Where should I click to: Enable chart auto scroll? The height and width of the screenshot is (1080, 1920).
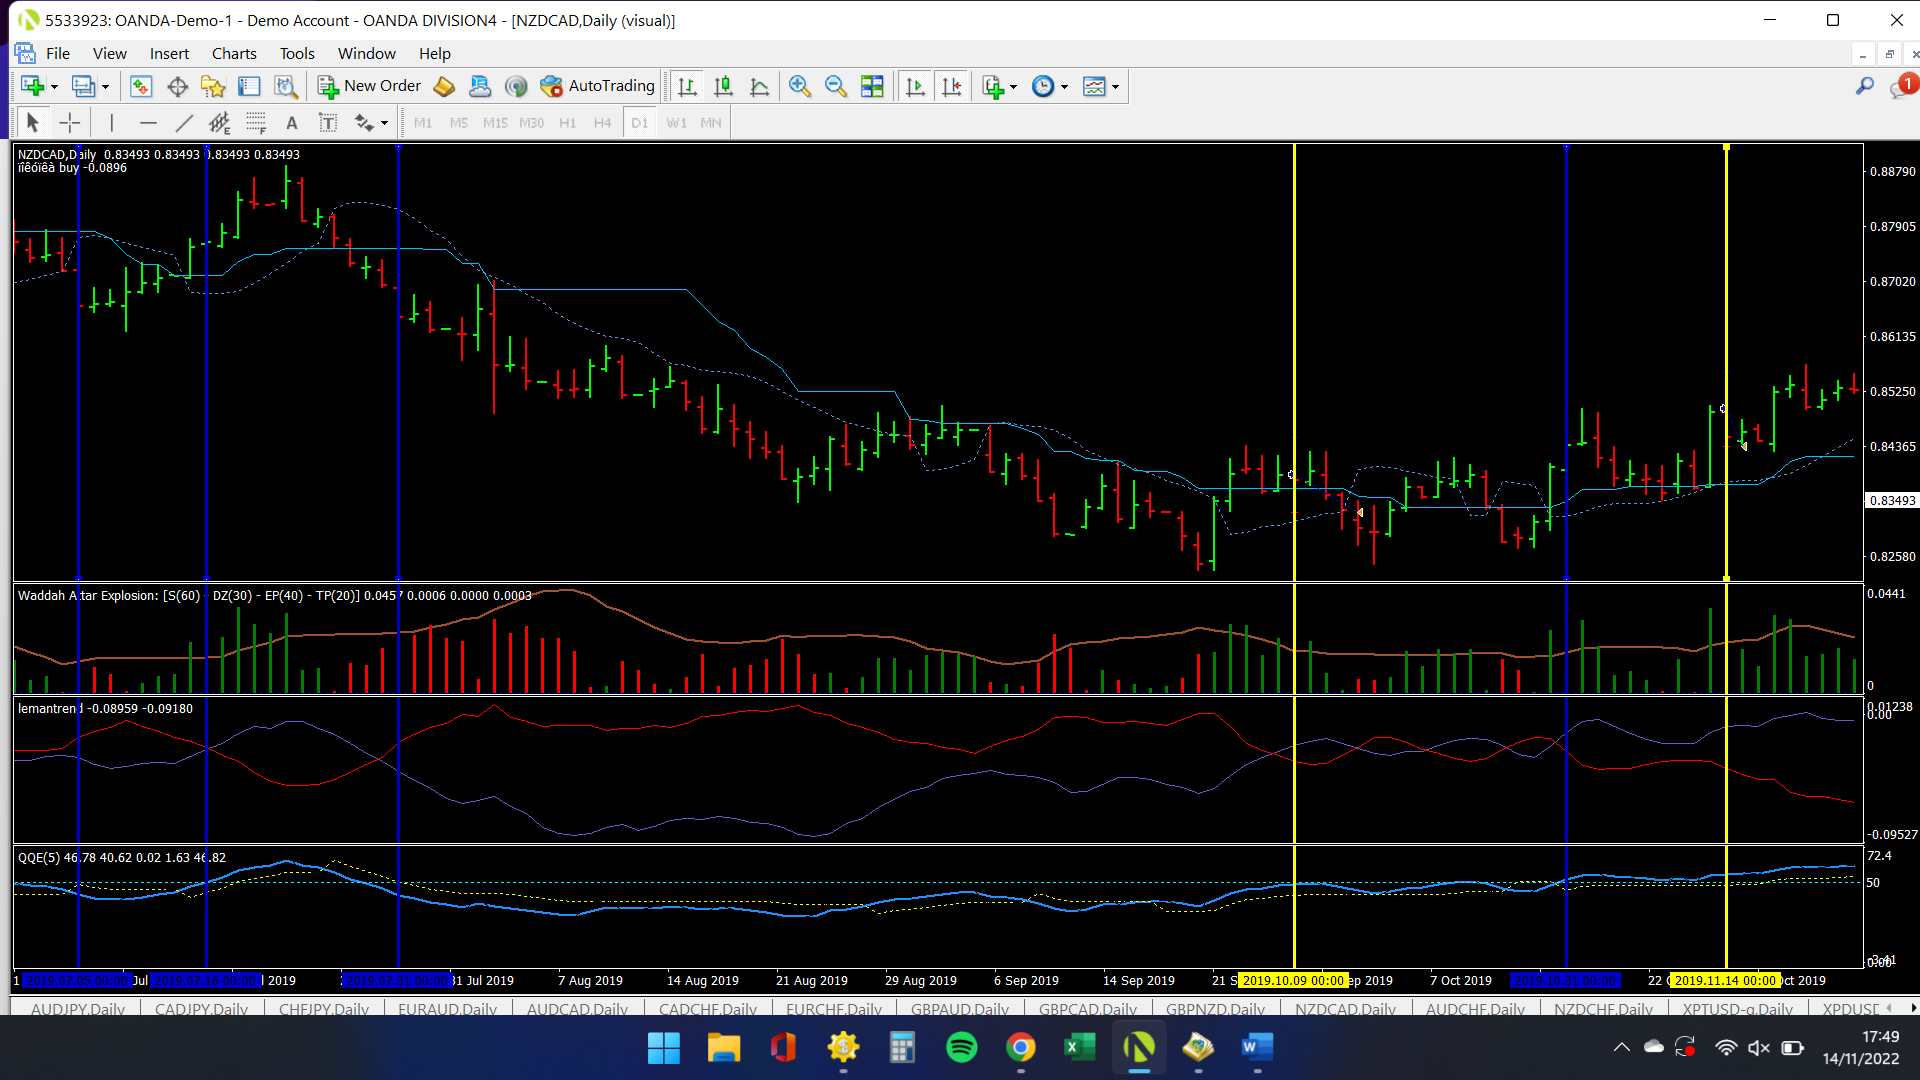pyautogui.click(x=915, y=86)
